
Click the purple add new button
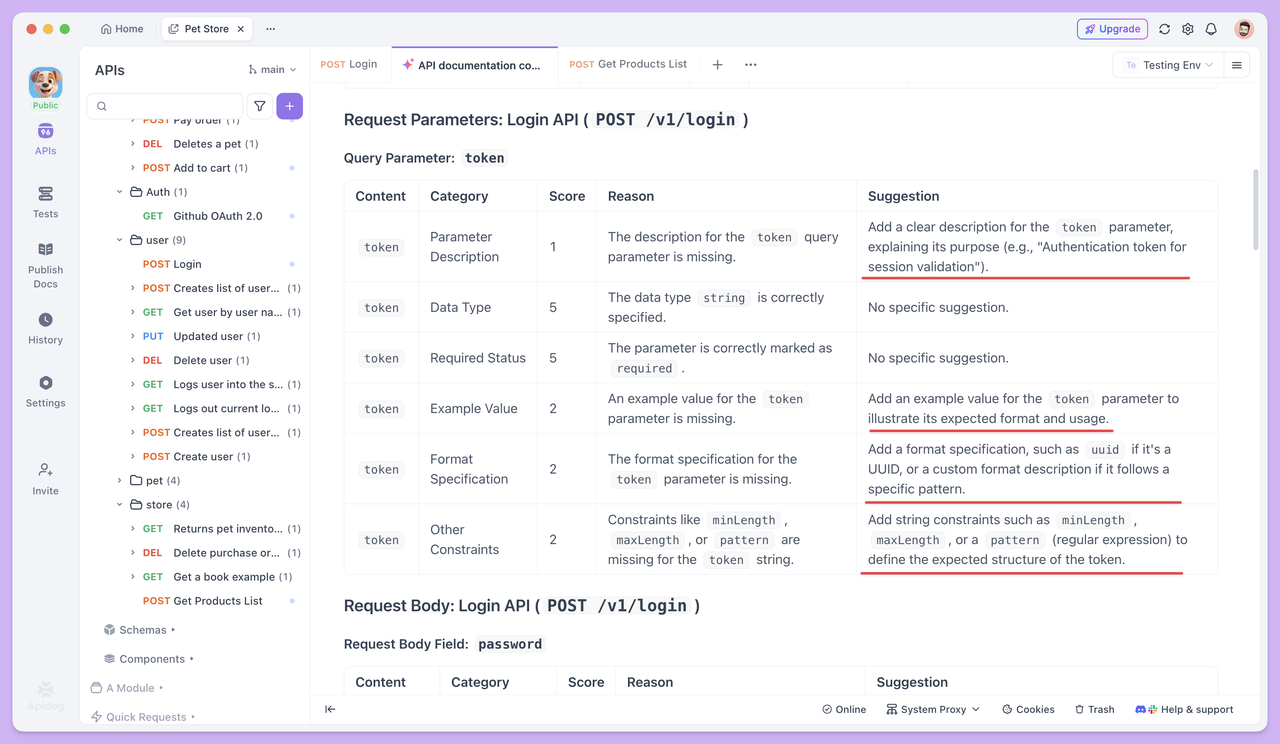pyautogui.click(x=289, y=106)
